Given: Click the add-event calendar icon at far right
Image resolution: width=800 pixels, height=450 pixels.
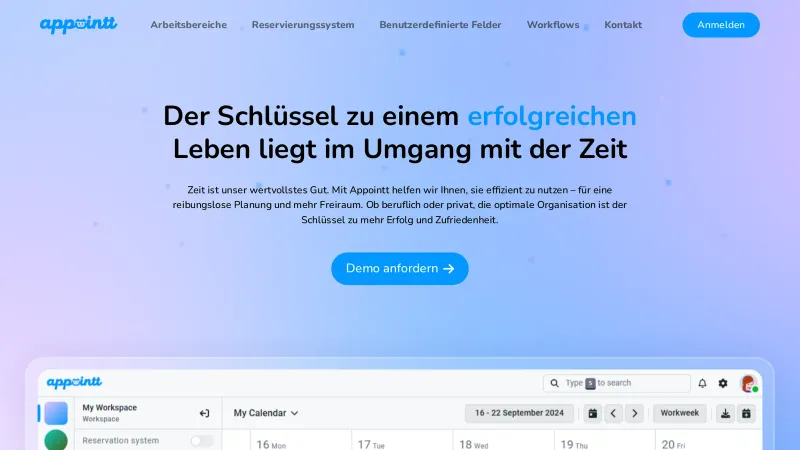Looking at the screenshot, I should (746, 413).
